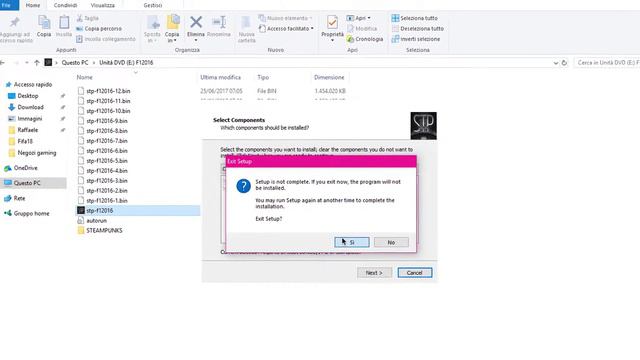Click the Elimina X icon

tap(196, 22)
